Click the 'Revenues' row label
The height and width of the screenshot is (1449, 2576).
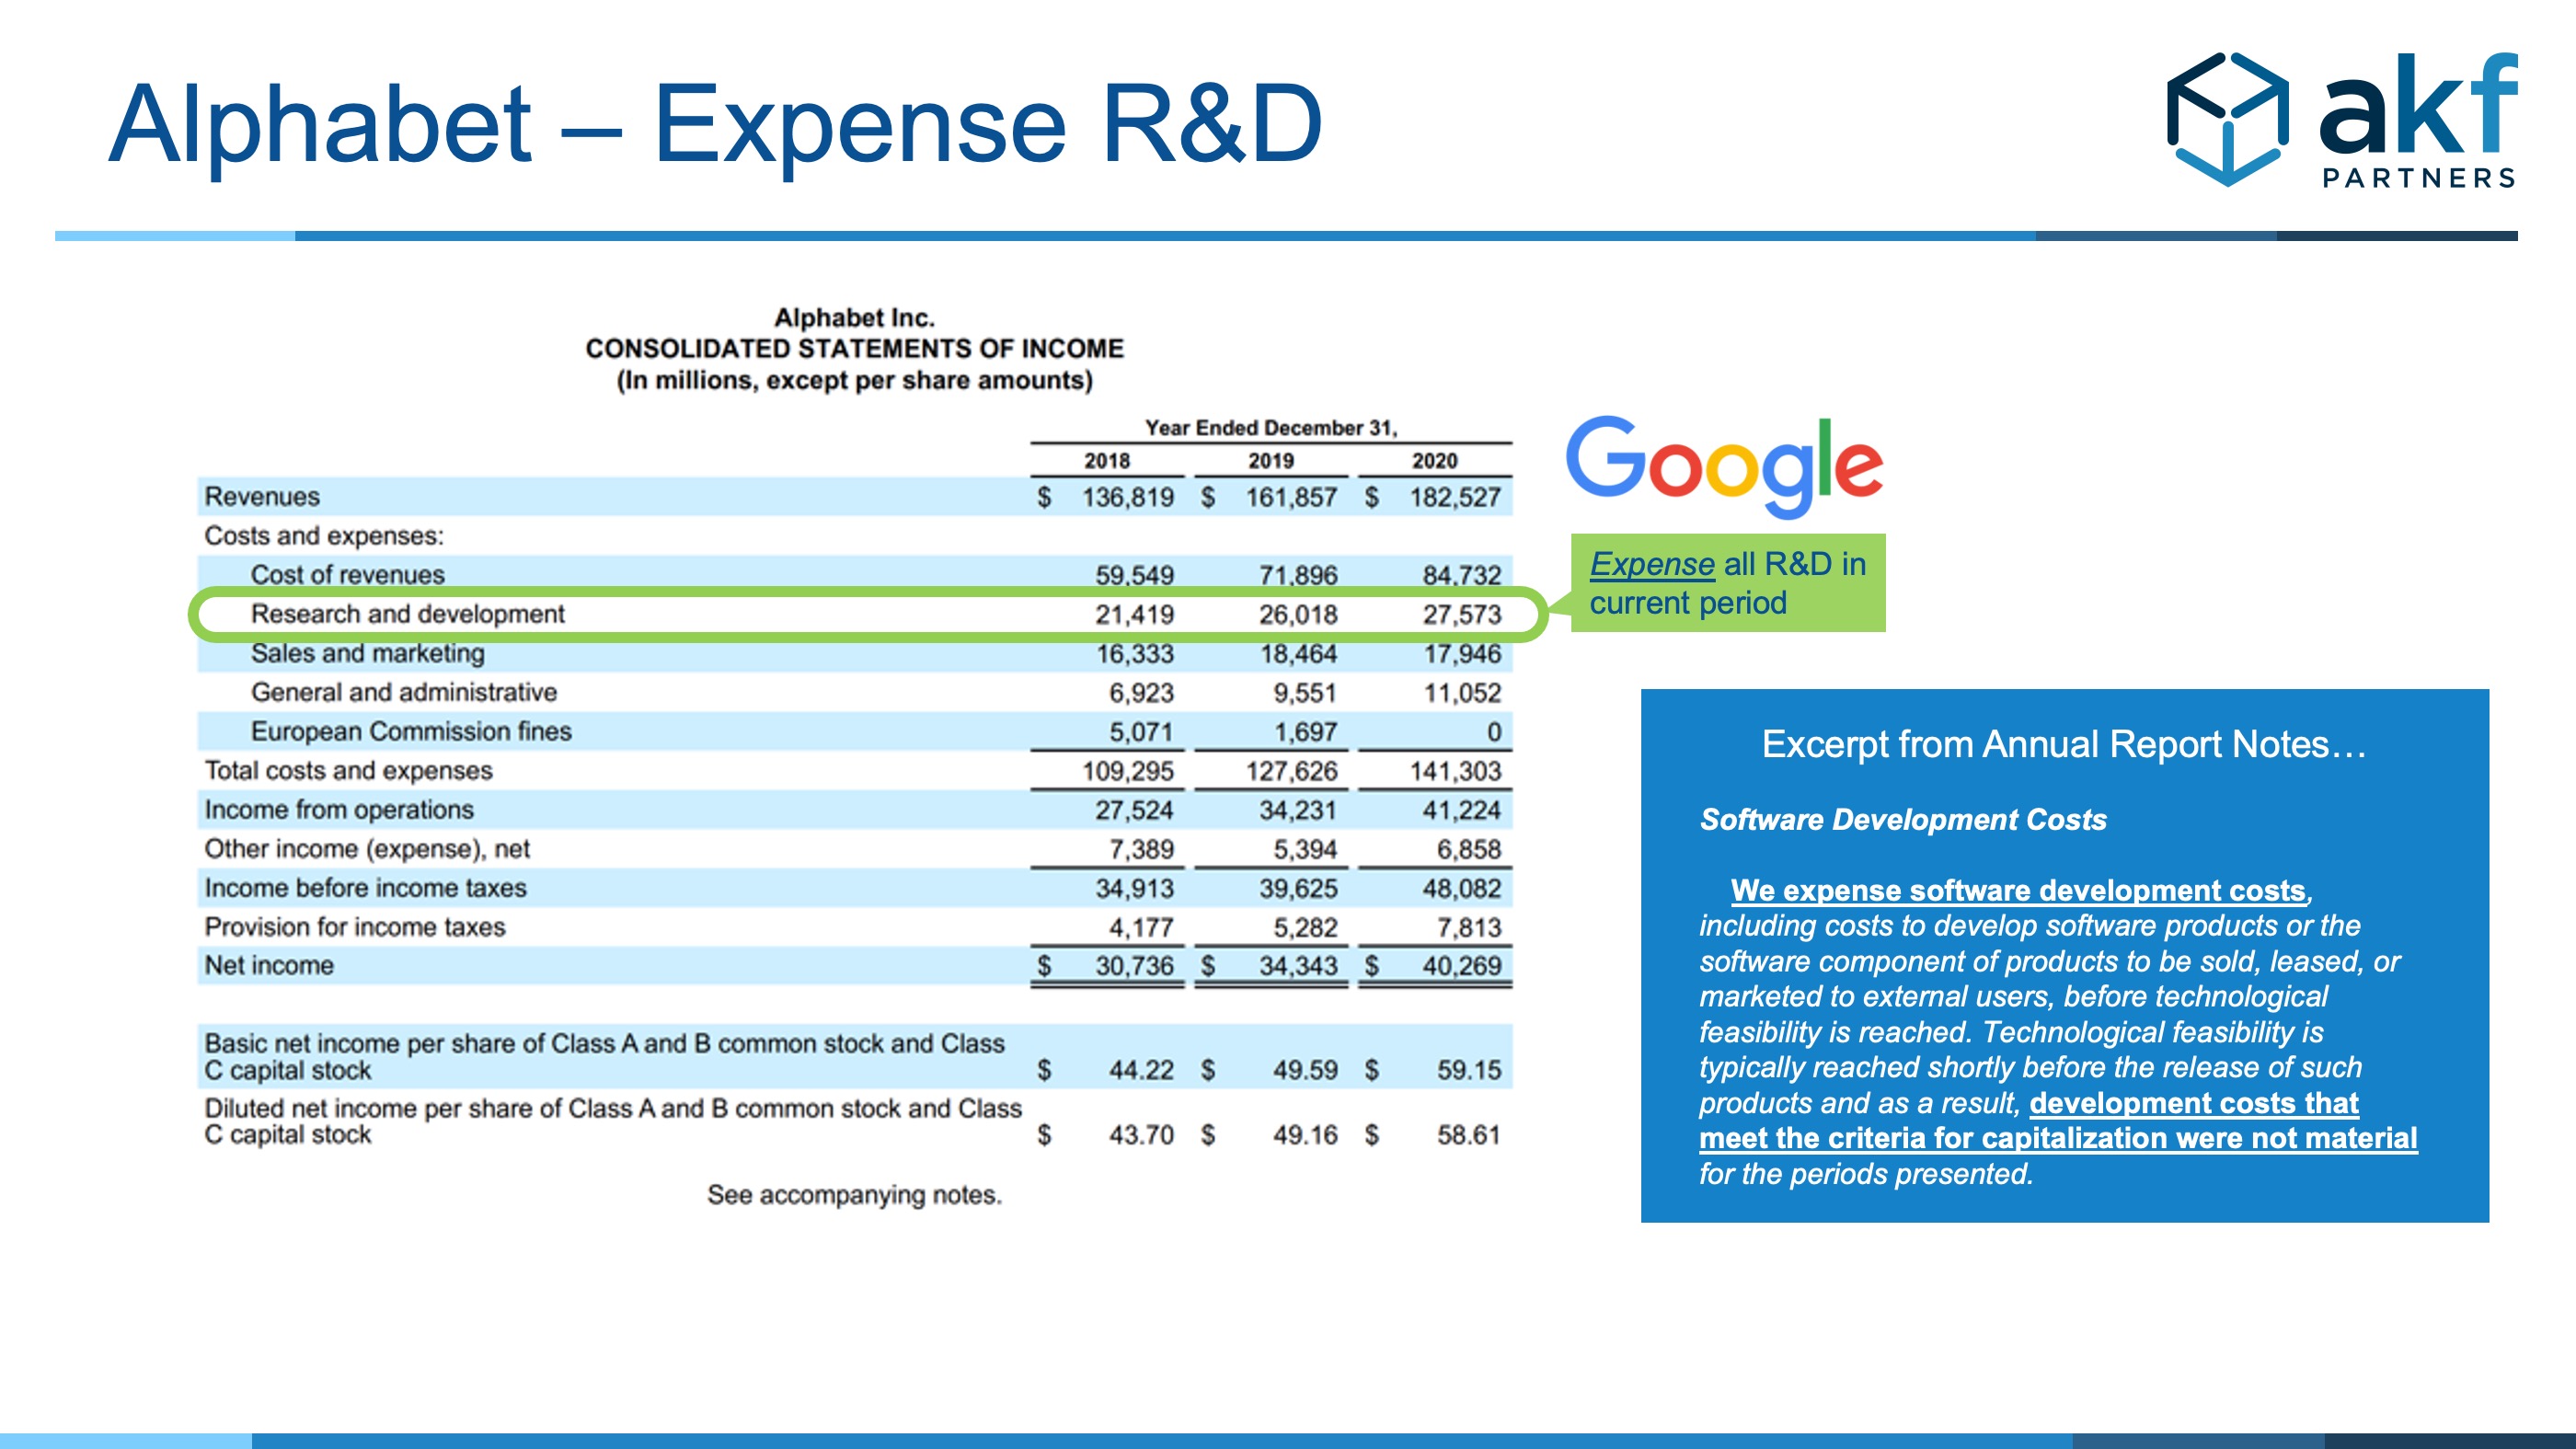pos(262,496)
